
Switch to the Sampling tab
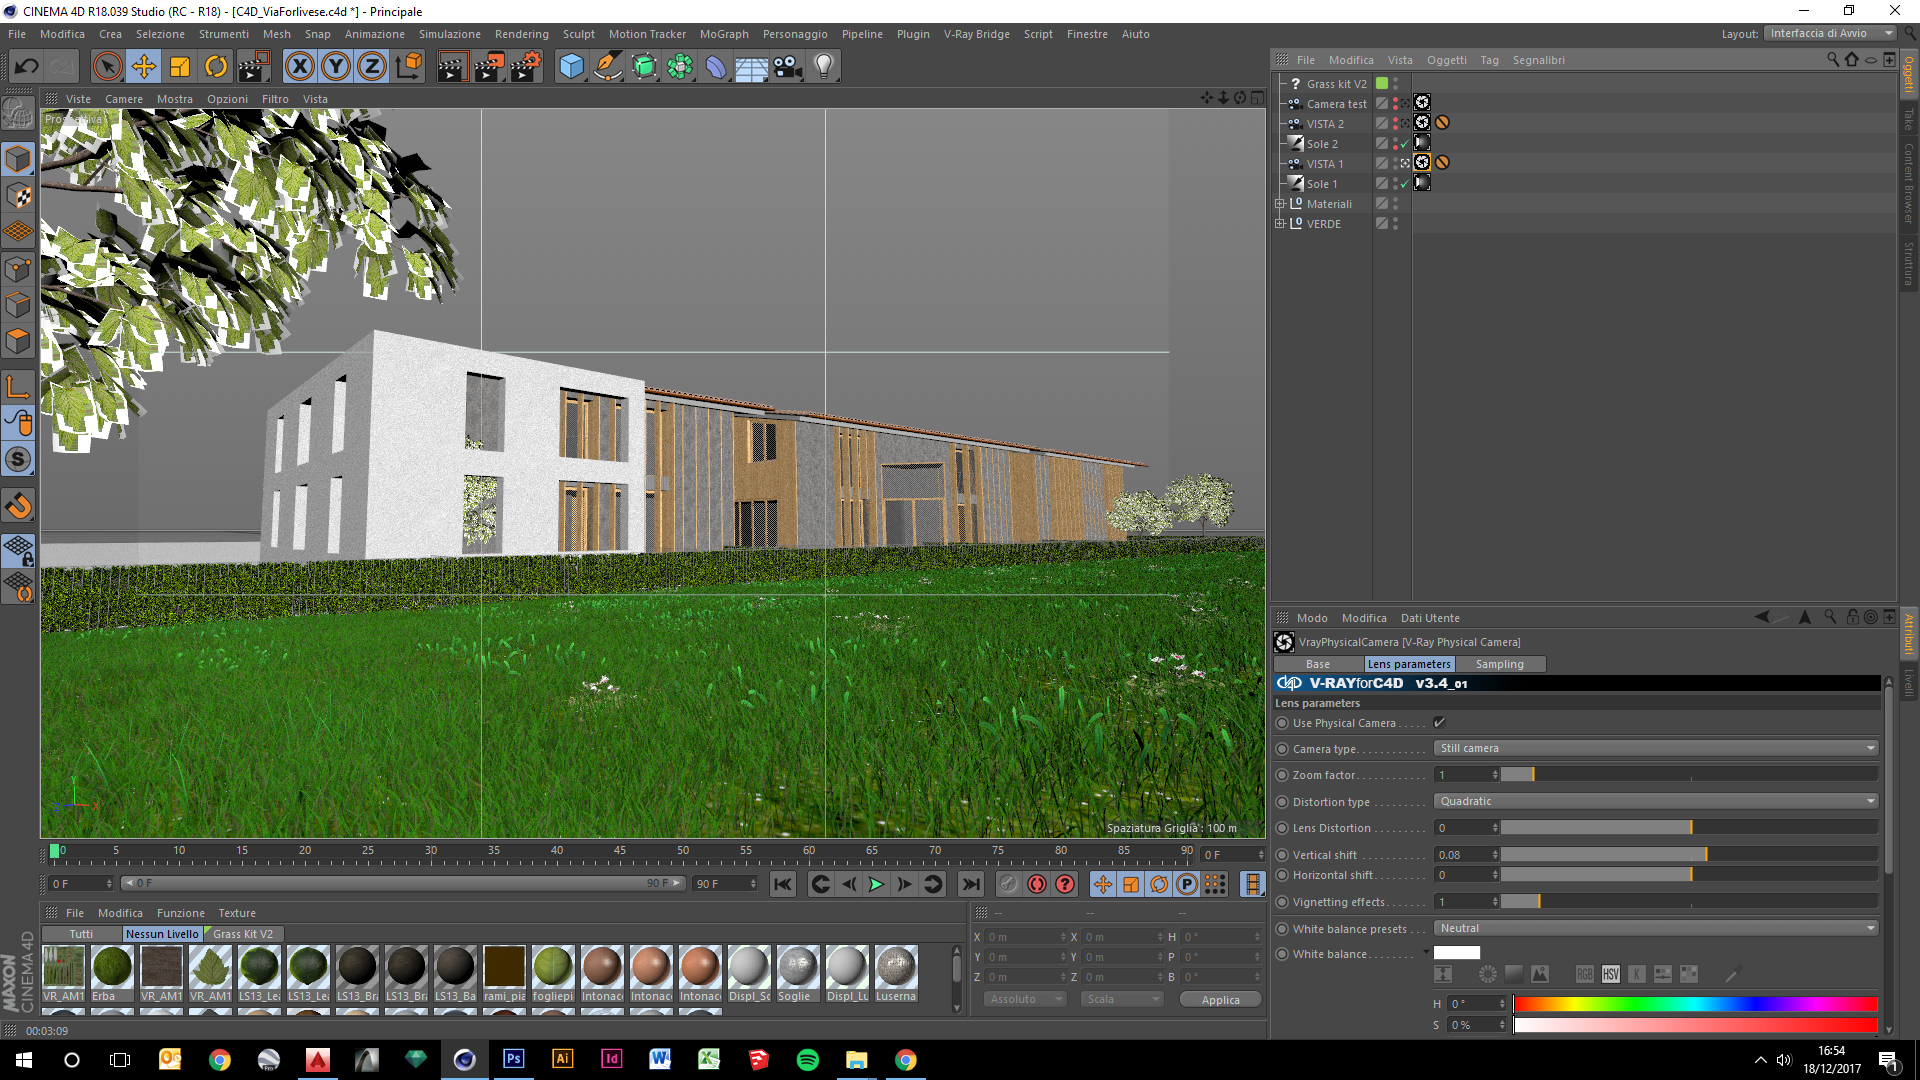[1499, 664]
